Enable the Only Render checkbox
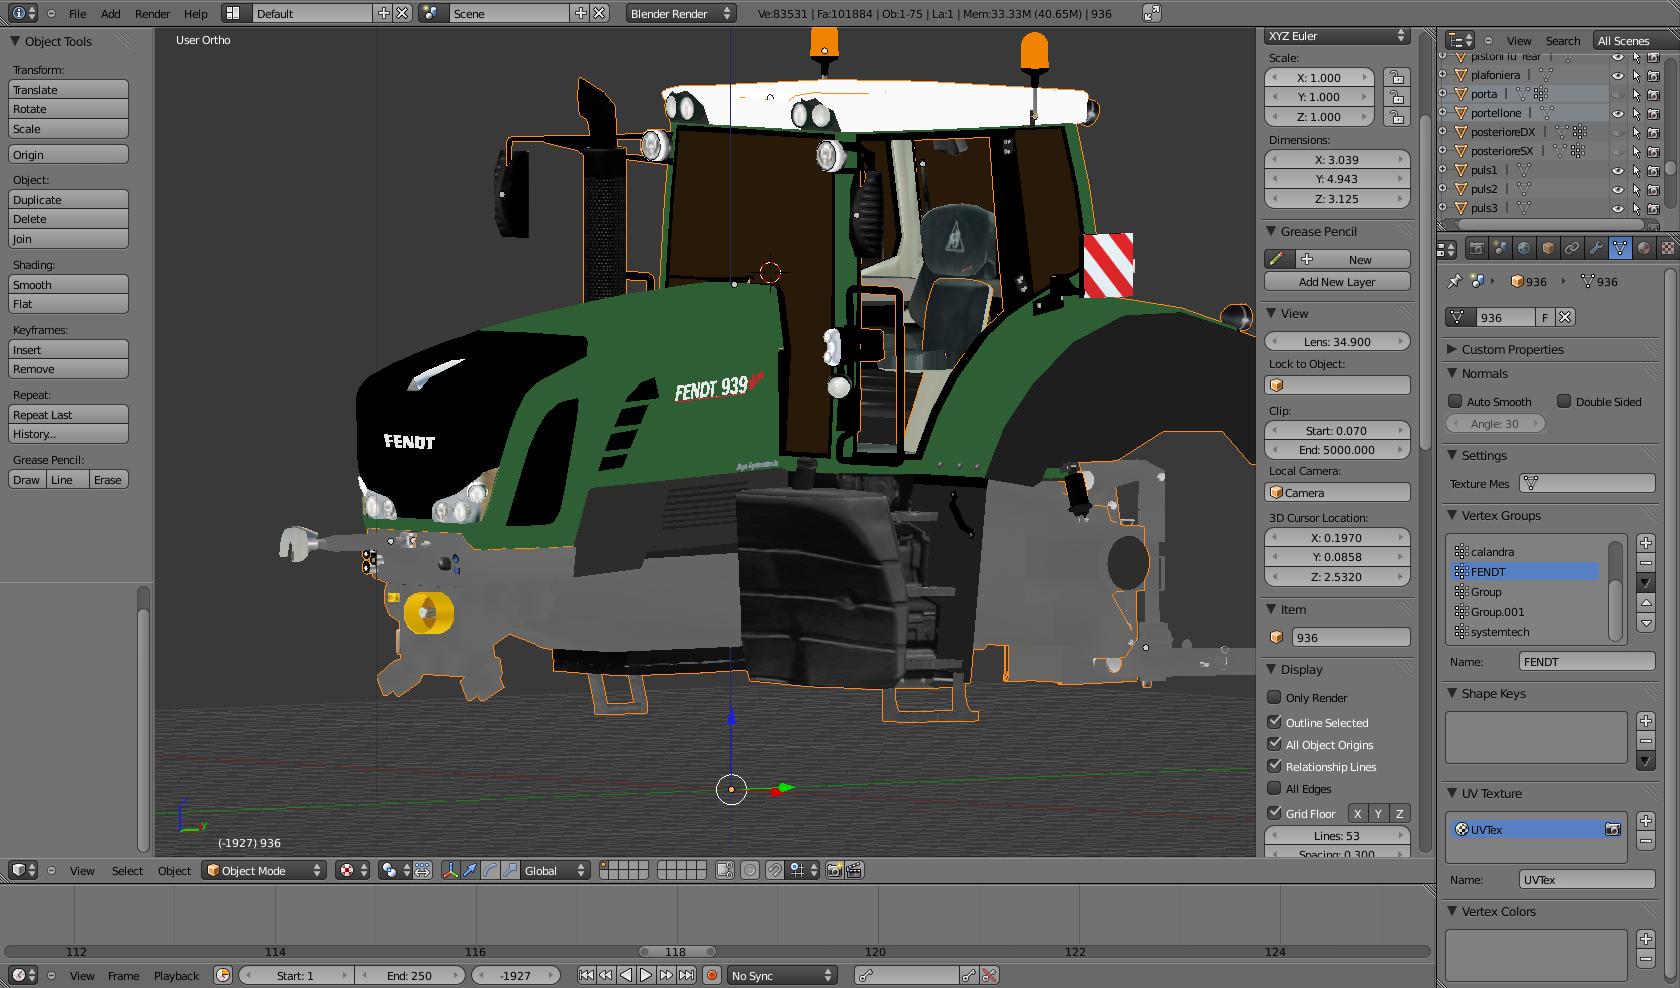The height and width of the screenshot is (988, 1680). click(x=1274, y=697)
